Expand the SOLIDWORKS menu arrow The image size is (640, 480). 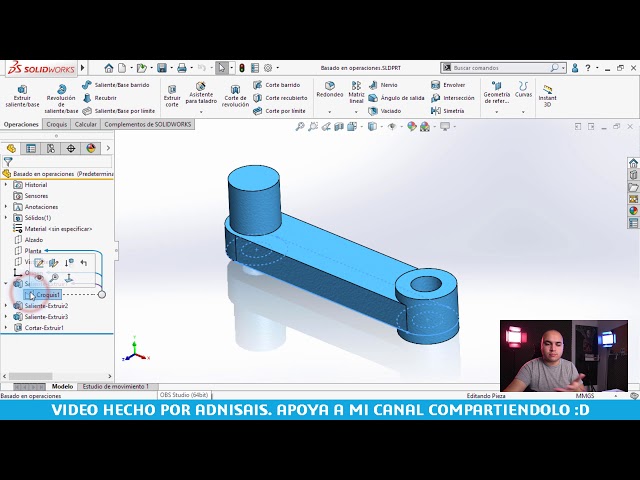click(x=83, y=68)
